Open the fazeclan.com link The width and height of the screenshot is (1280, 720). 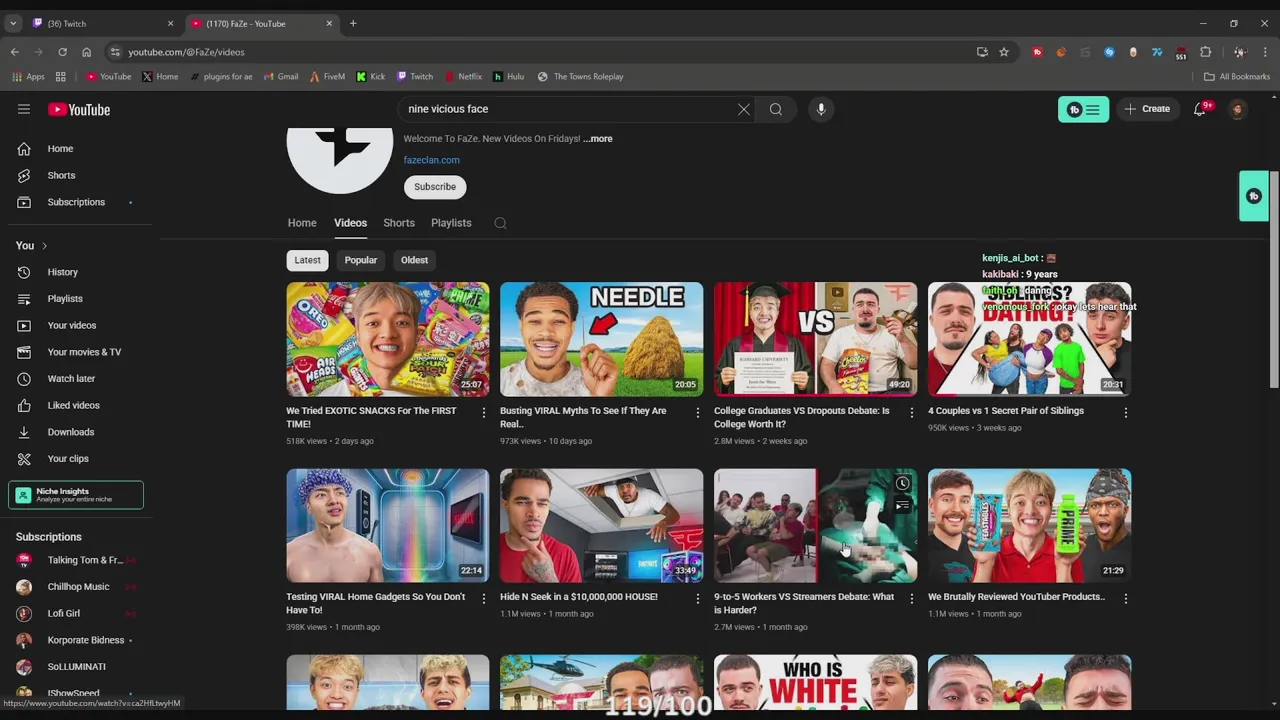tap(432, 160)
